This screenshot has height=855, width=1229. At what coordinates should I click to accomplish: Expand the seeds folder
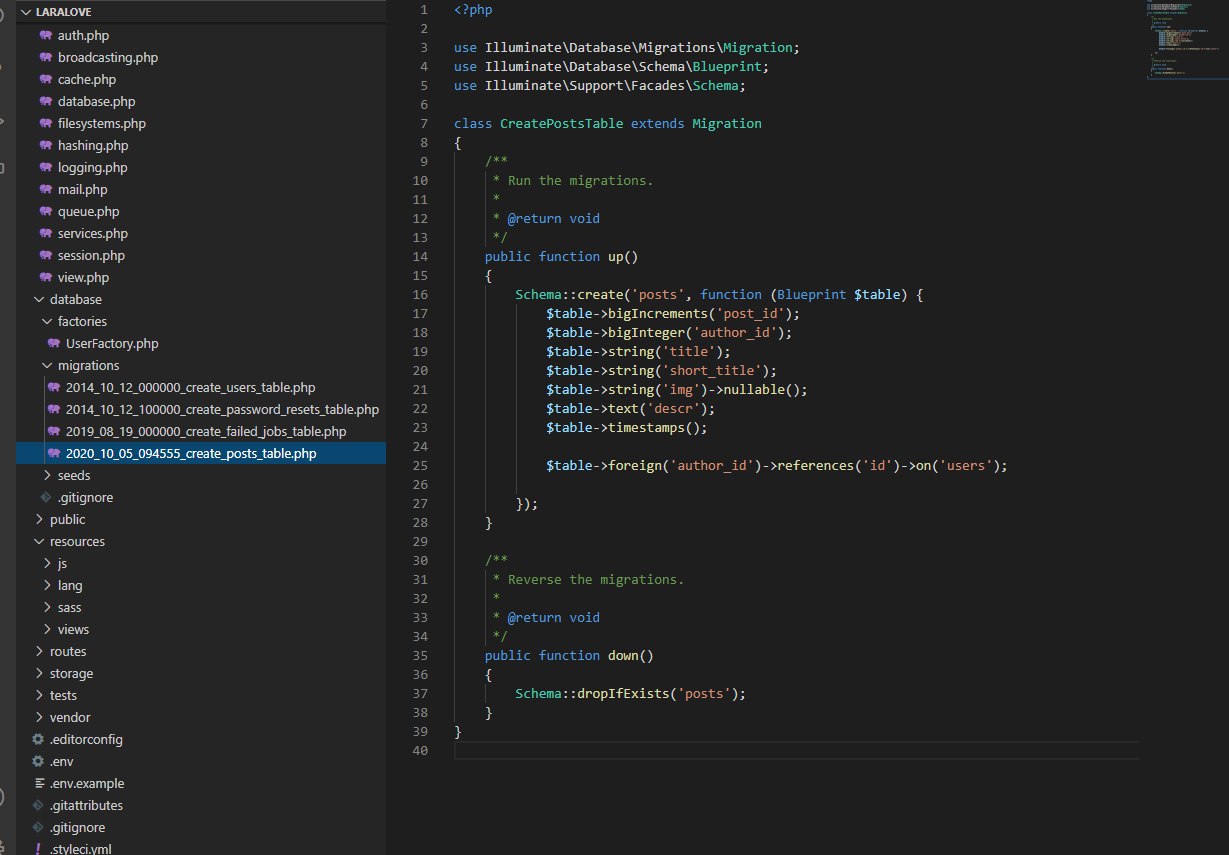point(47,475)
